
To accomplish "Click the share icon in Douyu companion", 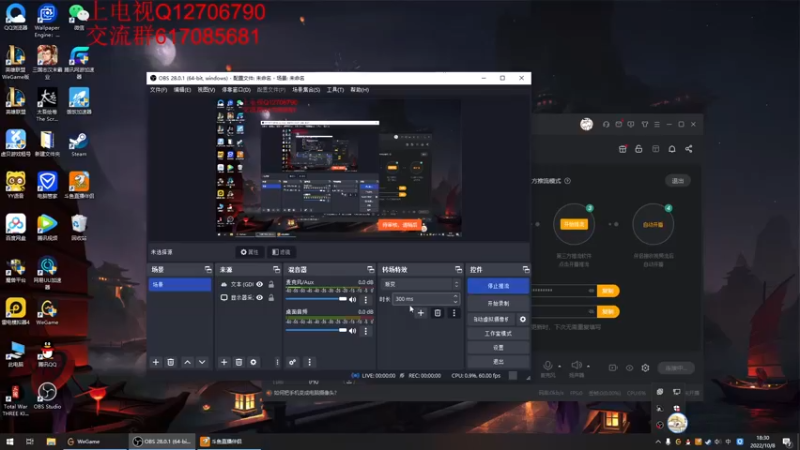I will 689,149.
